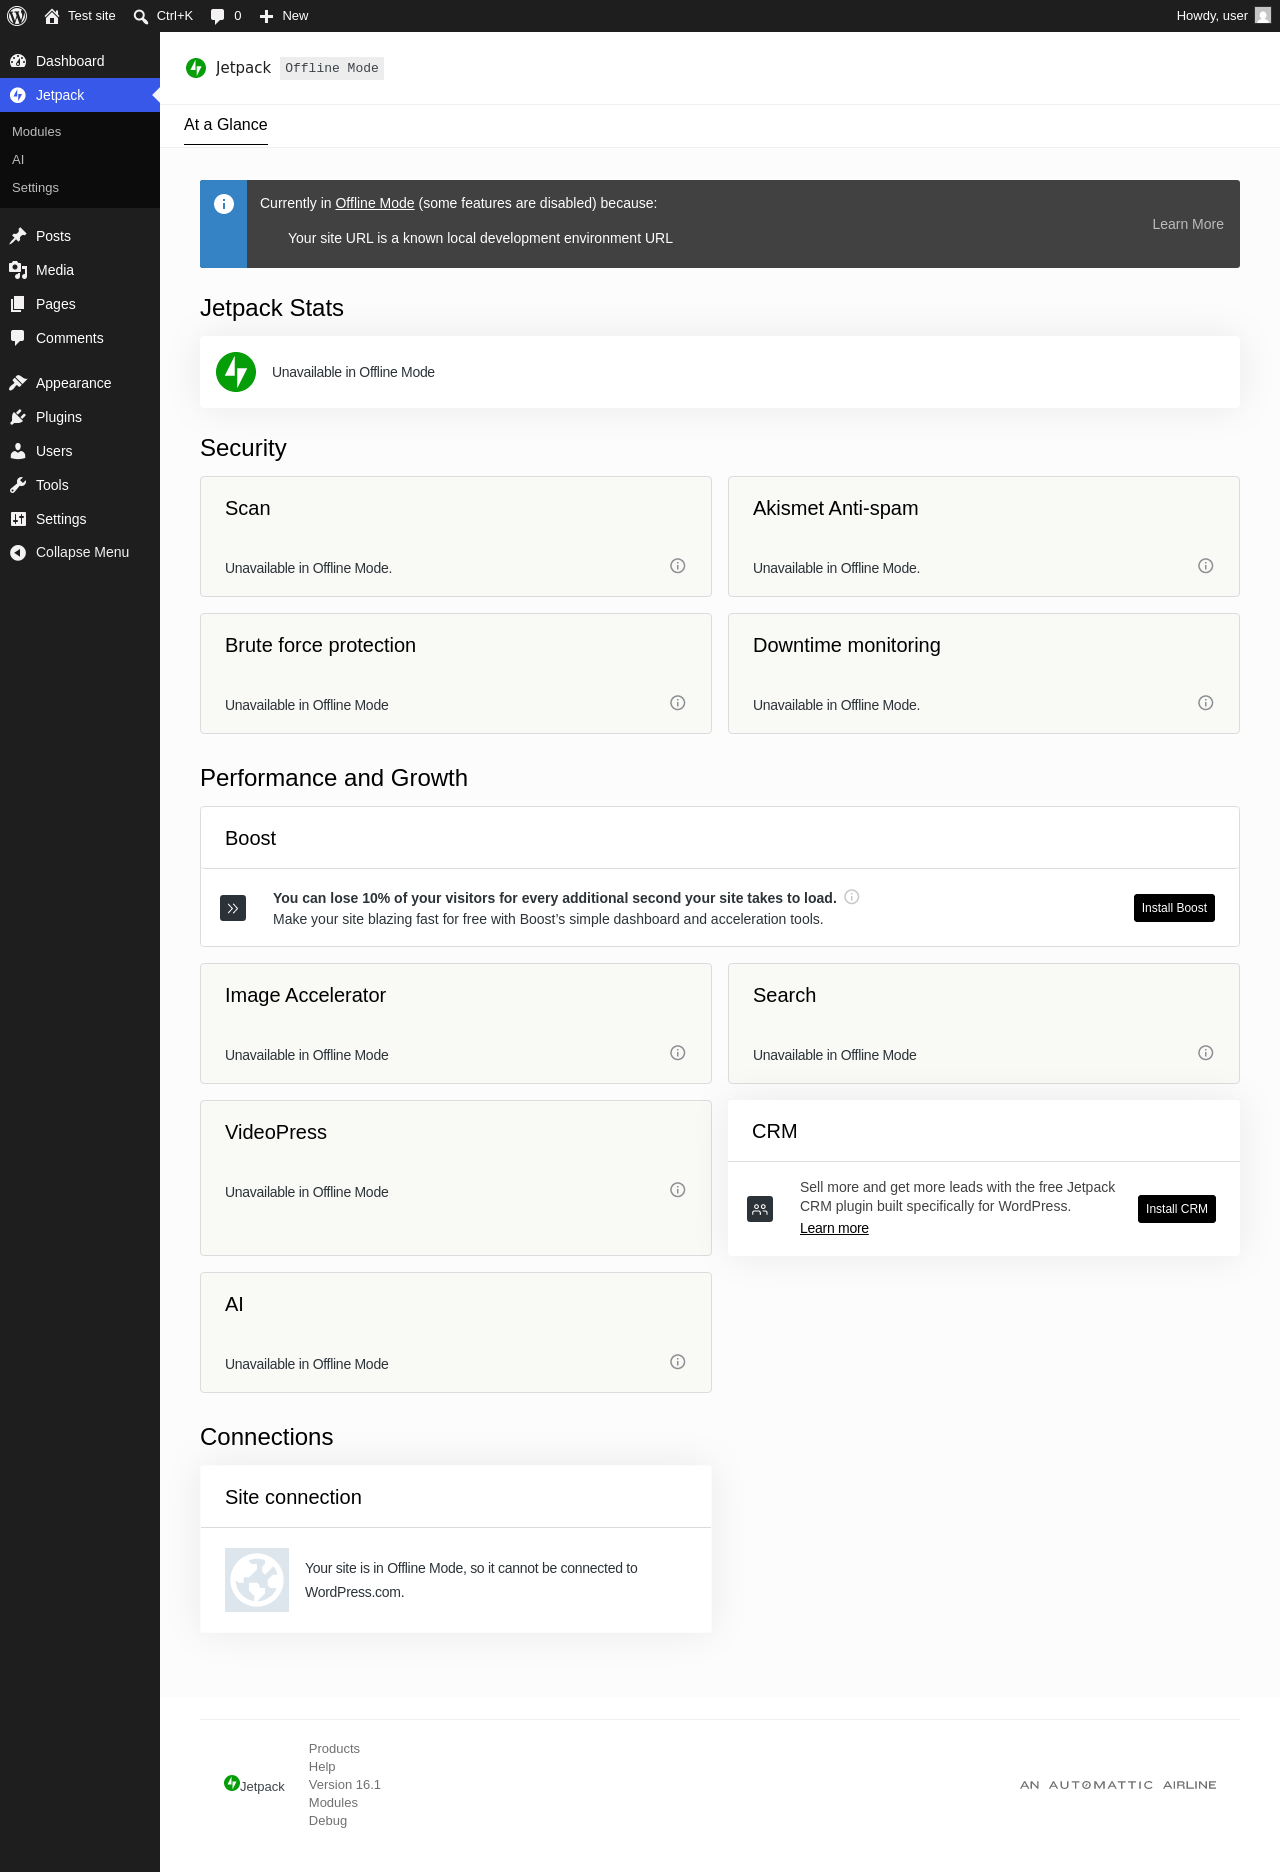Open the New content menu
Viewport: 1280px width, 1872px height.
pos(284,16)
